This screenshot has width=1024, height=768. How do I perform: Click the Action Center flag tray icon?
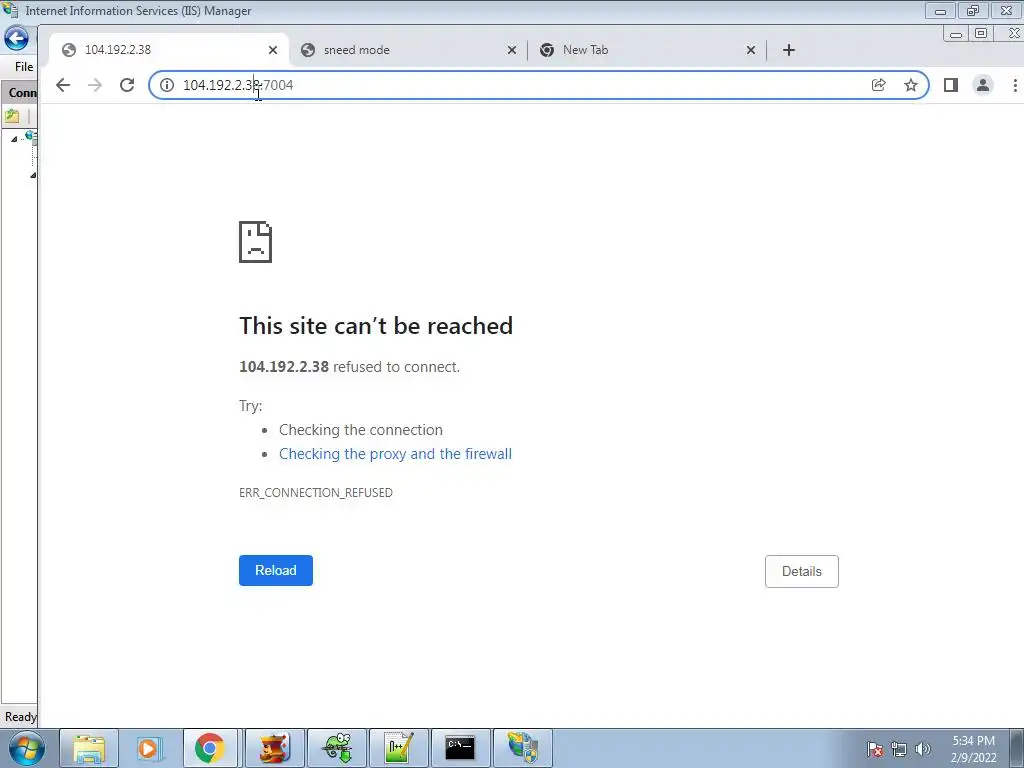coord(874,749)
